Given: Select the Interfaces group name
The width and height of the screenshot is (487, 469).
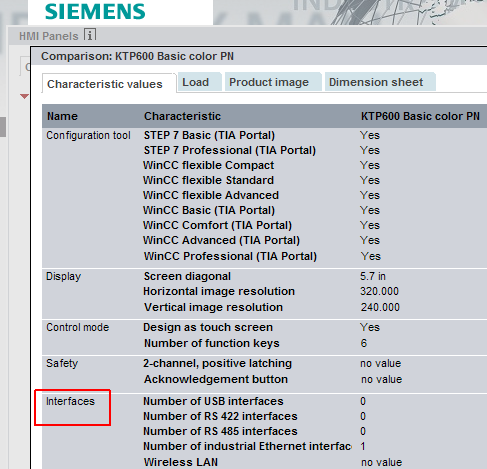Looking at the screenshot, I should 70,401.
